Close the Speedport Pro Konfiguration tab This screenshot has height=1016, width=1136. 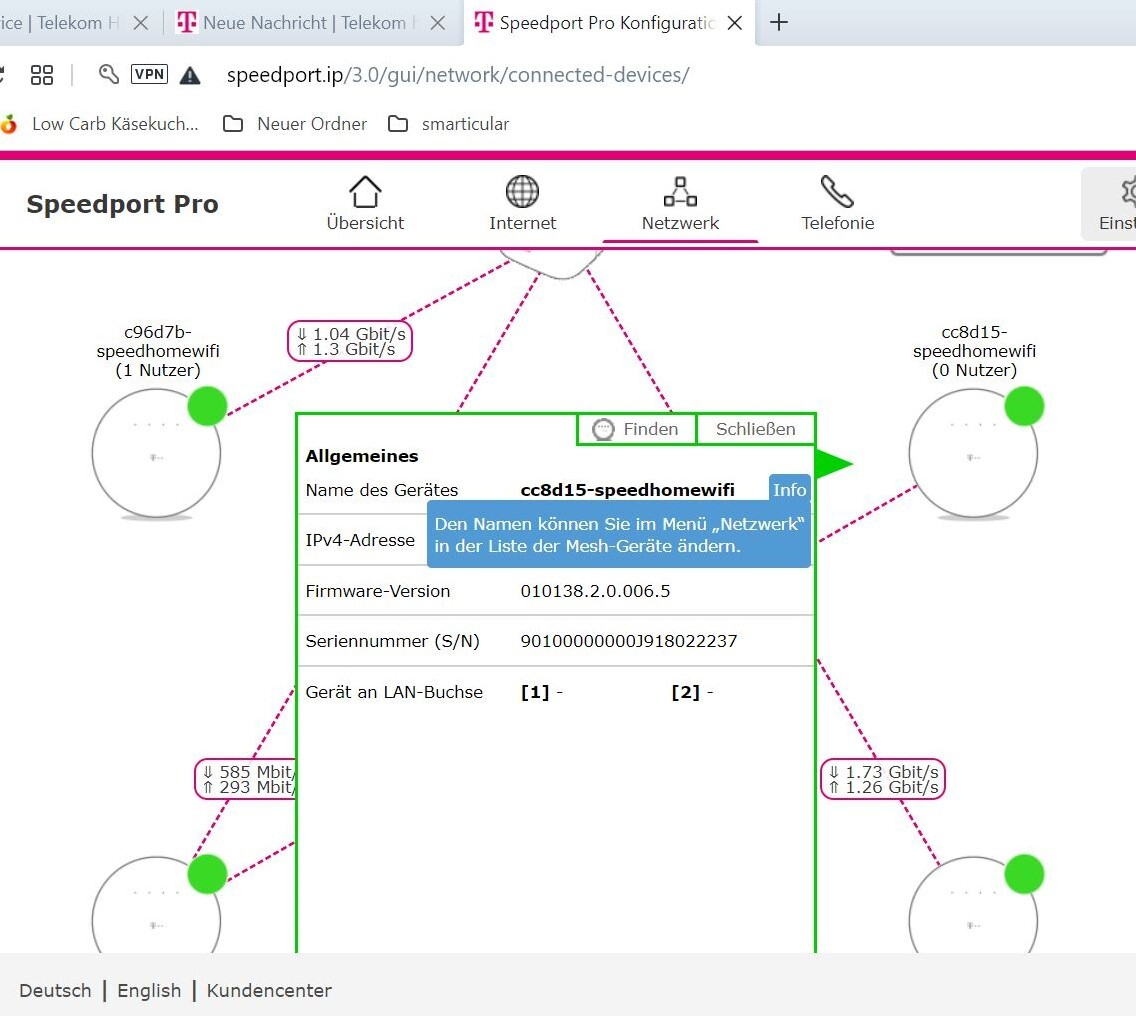coord(735,23)
